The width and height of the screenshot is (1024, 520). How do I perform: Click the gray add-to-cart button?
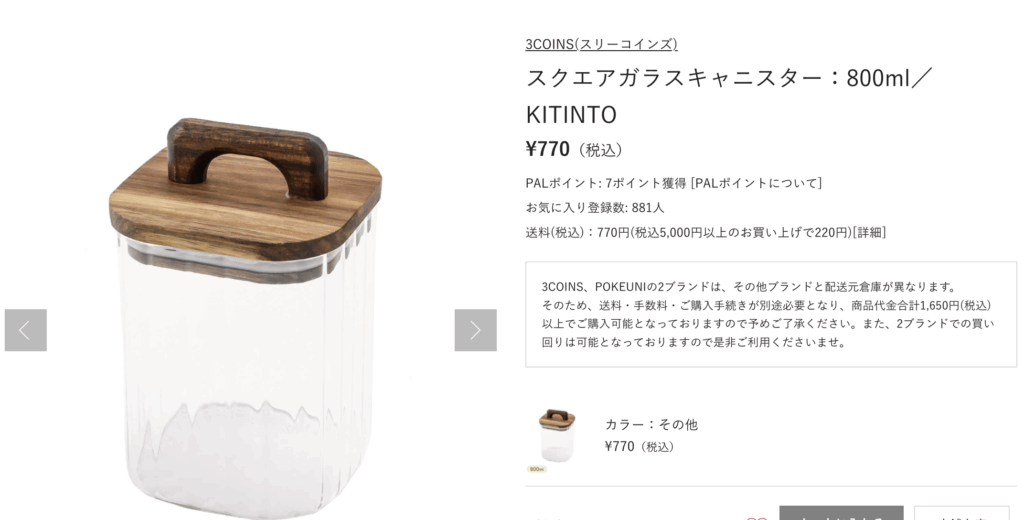(841, 513)
